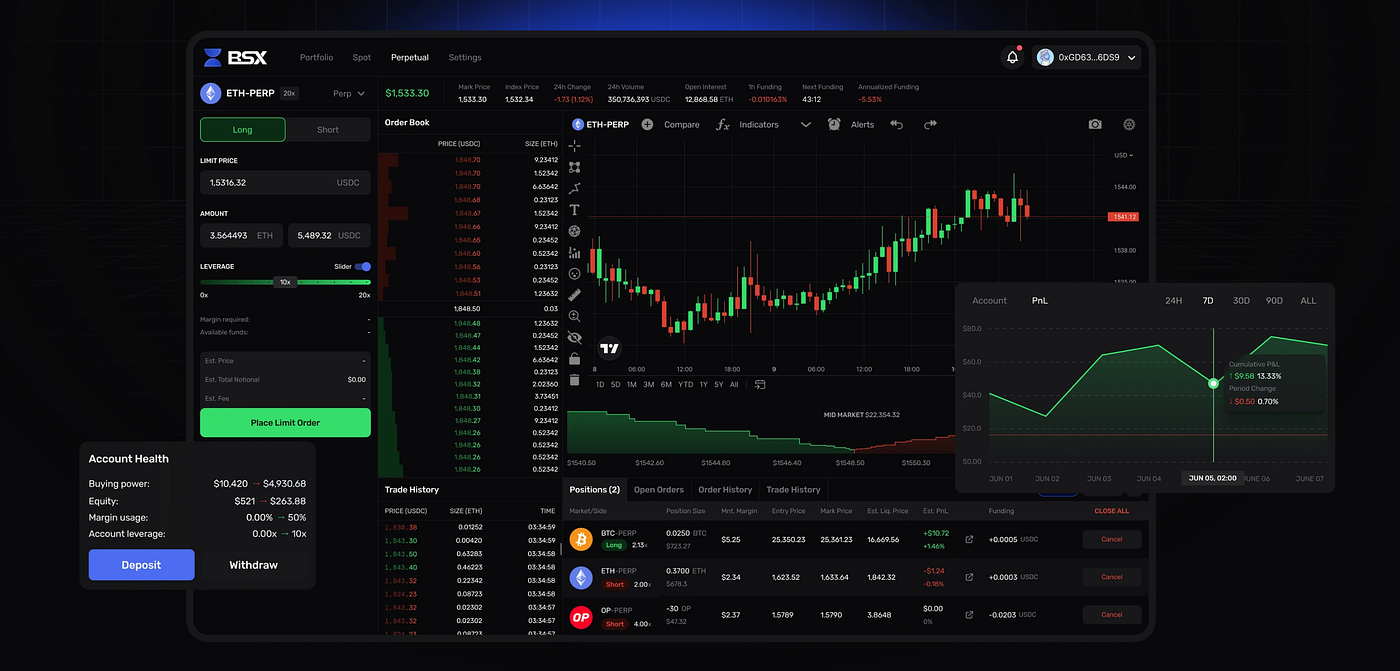Screen dimensions: 1400x671
Task: Click the ETH amount input field
Action: [x=241, y=235]
